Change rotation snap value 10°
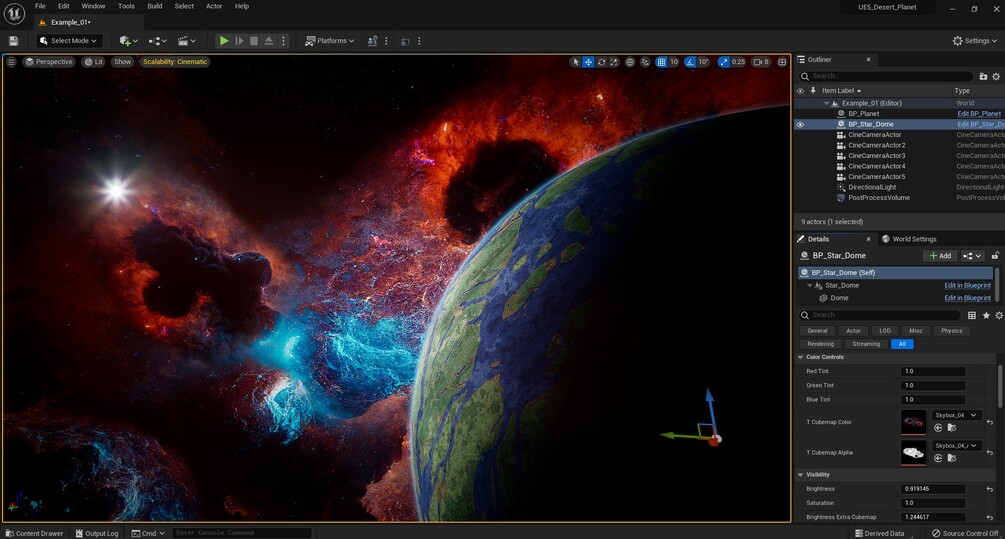 pyautogui.click(x=704, y=62)
